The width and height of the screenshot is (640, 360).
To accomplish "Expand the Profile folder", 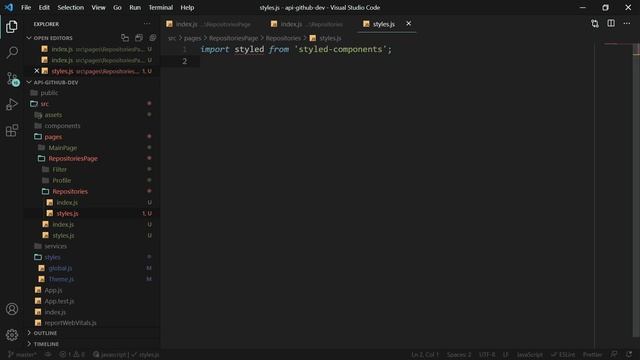I will coord(61,180).
